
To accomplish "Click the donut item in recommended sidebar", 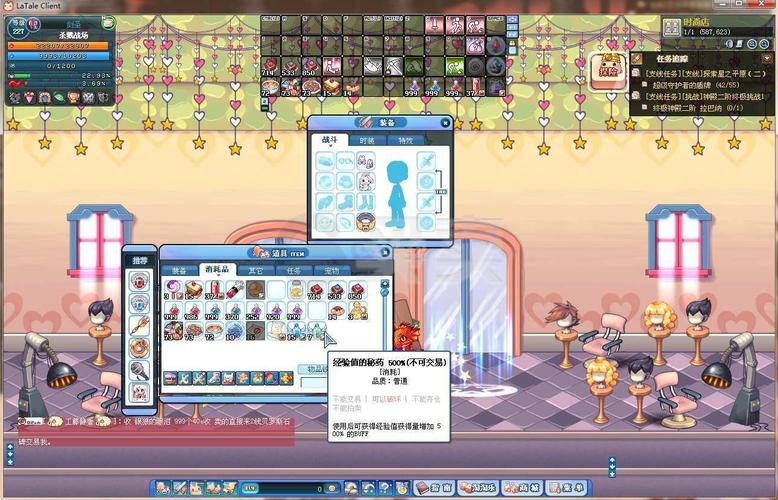I will (139, 348).
